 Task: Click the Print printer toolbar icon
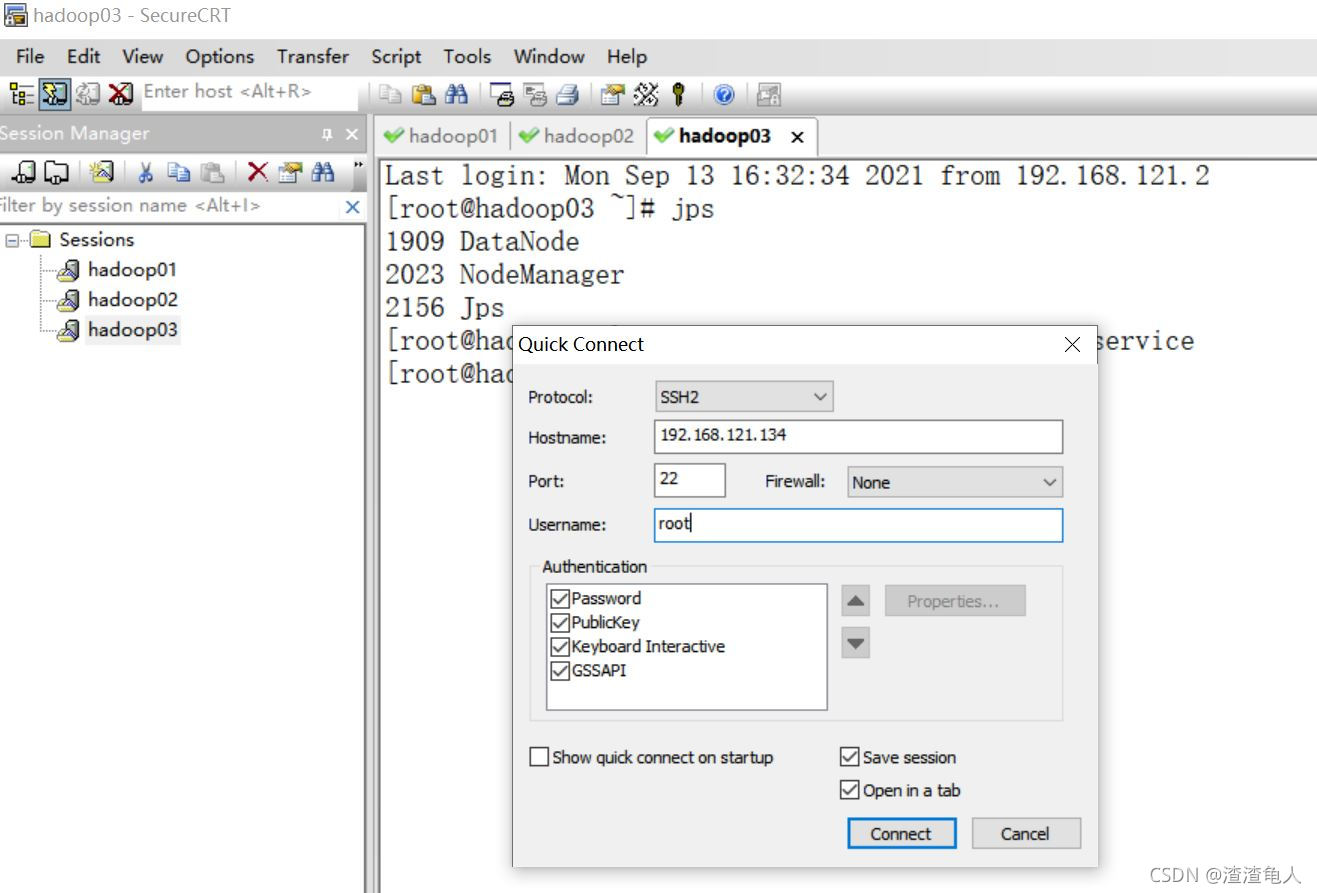click(567, 94)
